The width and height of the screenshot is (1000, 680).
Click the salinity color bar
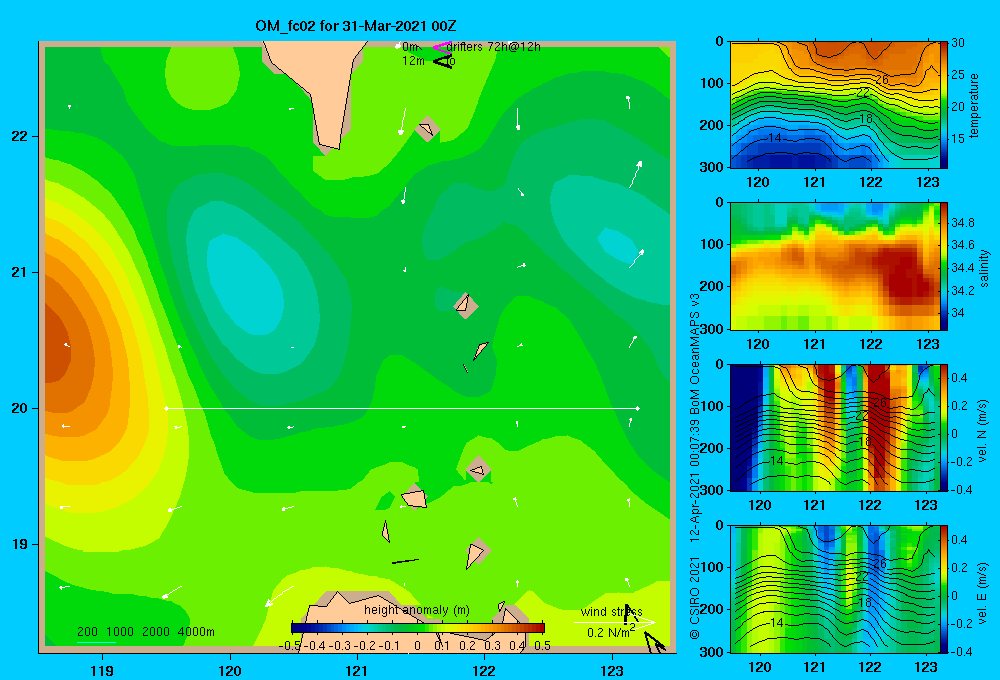click(x=944, y=266)
